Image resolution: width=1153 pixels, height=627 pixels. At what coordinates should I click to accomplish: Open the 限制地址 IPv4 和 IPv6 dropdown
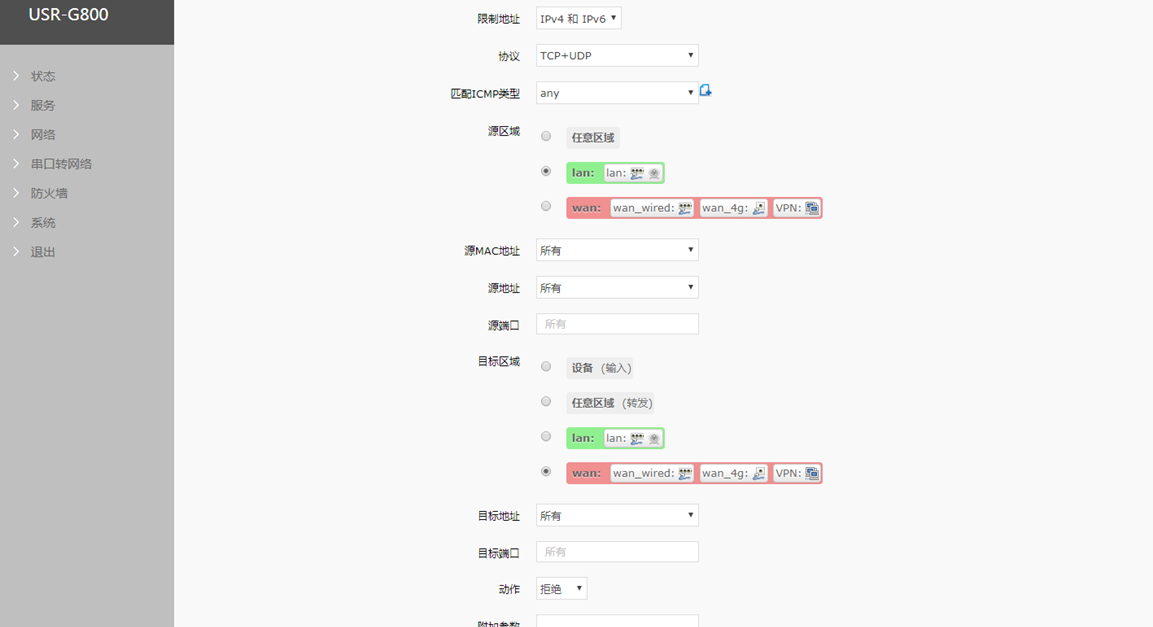(x=578, y=19)
